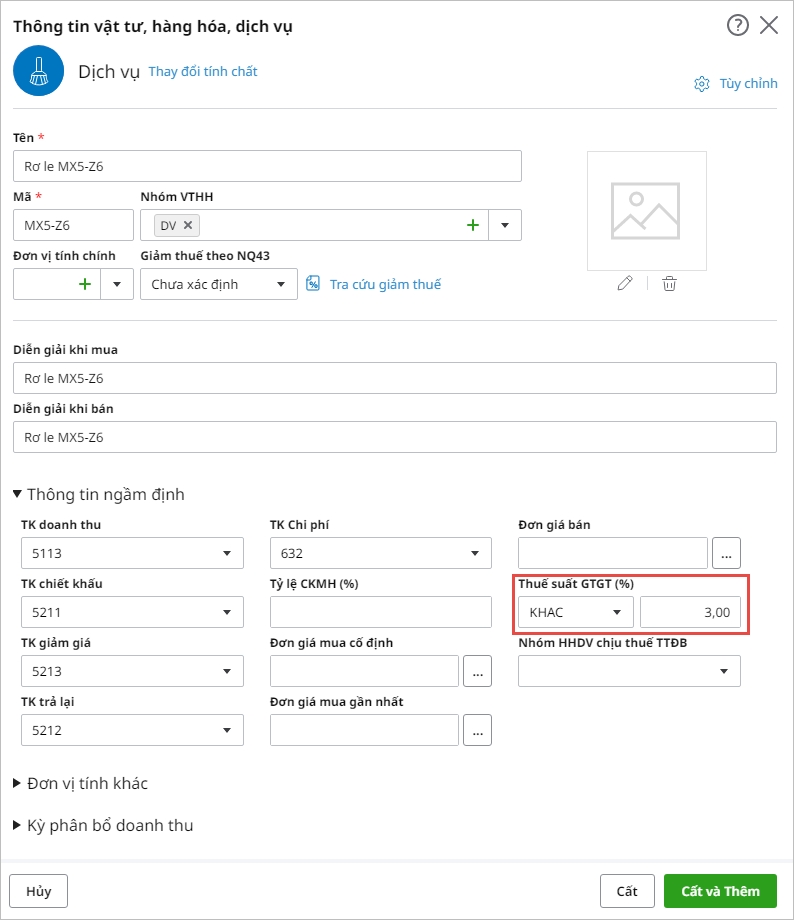
Task: Expand the Đơn vị tính khác section
Action: 18,784
